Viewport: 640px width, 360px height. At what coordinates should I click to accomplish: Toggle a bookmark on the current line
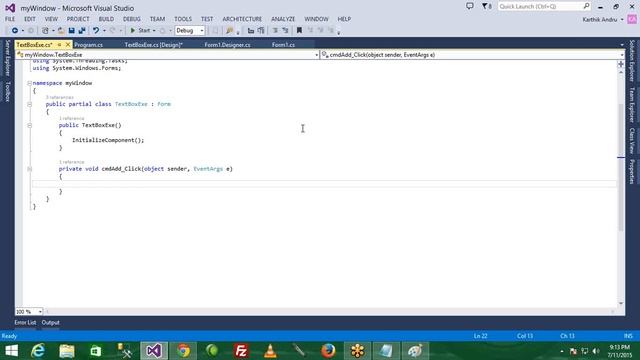point(299,31)
